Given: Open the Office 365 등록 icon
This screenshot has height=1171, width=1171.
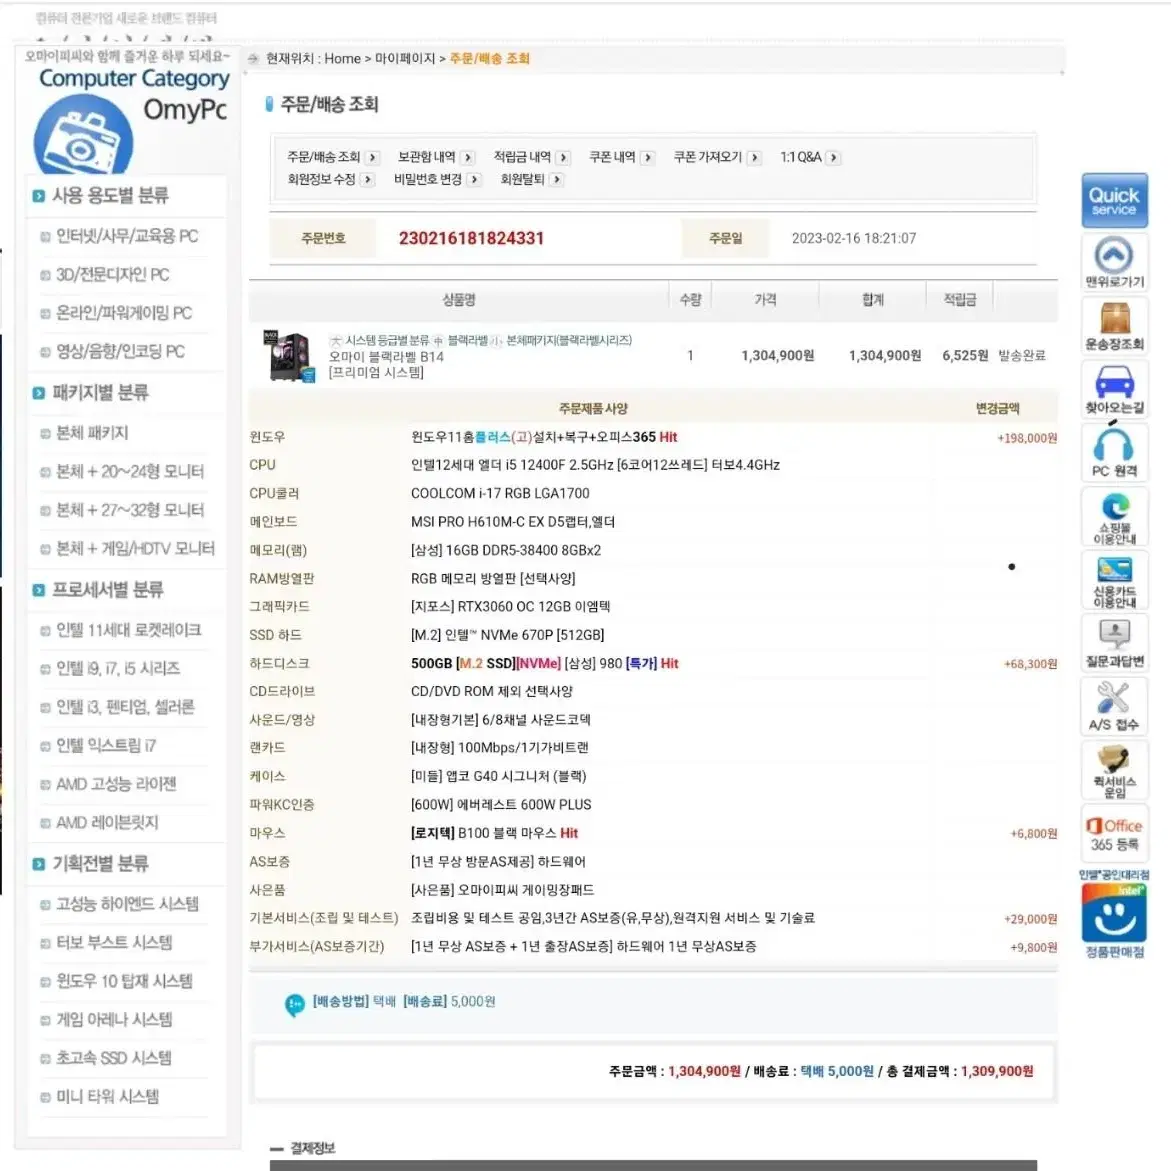Looking at the screenshot, I should [x=1114, y=834].
